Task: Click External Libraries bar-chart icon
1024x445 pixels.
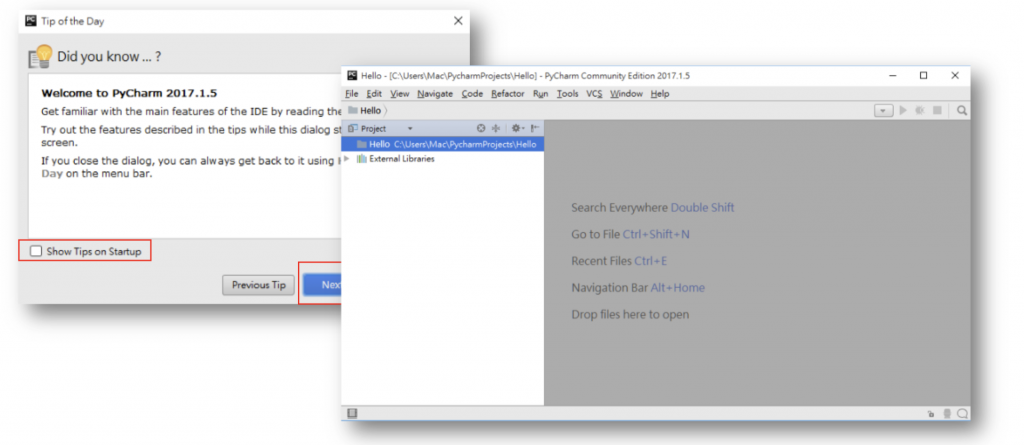Action: tap(362, 159)
